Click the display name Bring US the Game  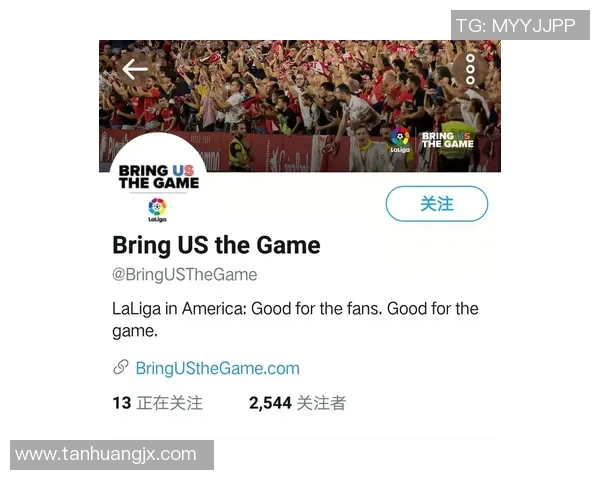coord(216,245)
